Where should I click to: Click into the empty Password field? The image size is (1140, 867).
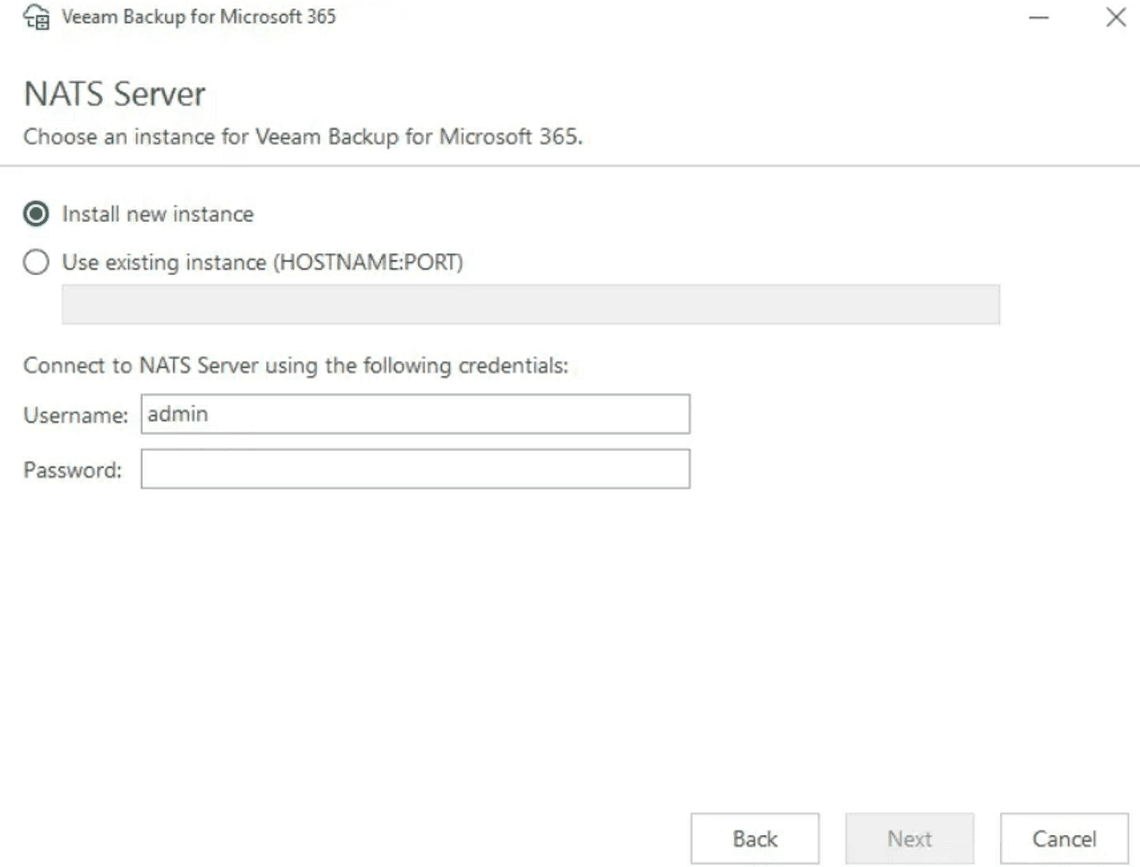coord(415,469)
